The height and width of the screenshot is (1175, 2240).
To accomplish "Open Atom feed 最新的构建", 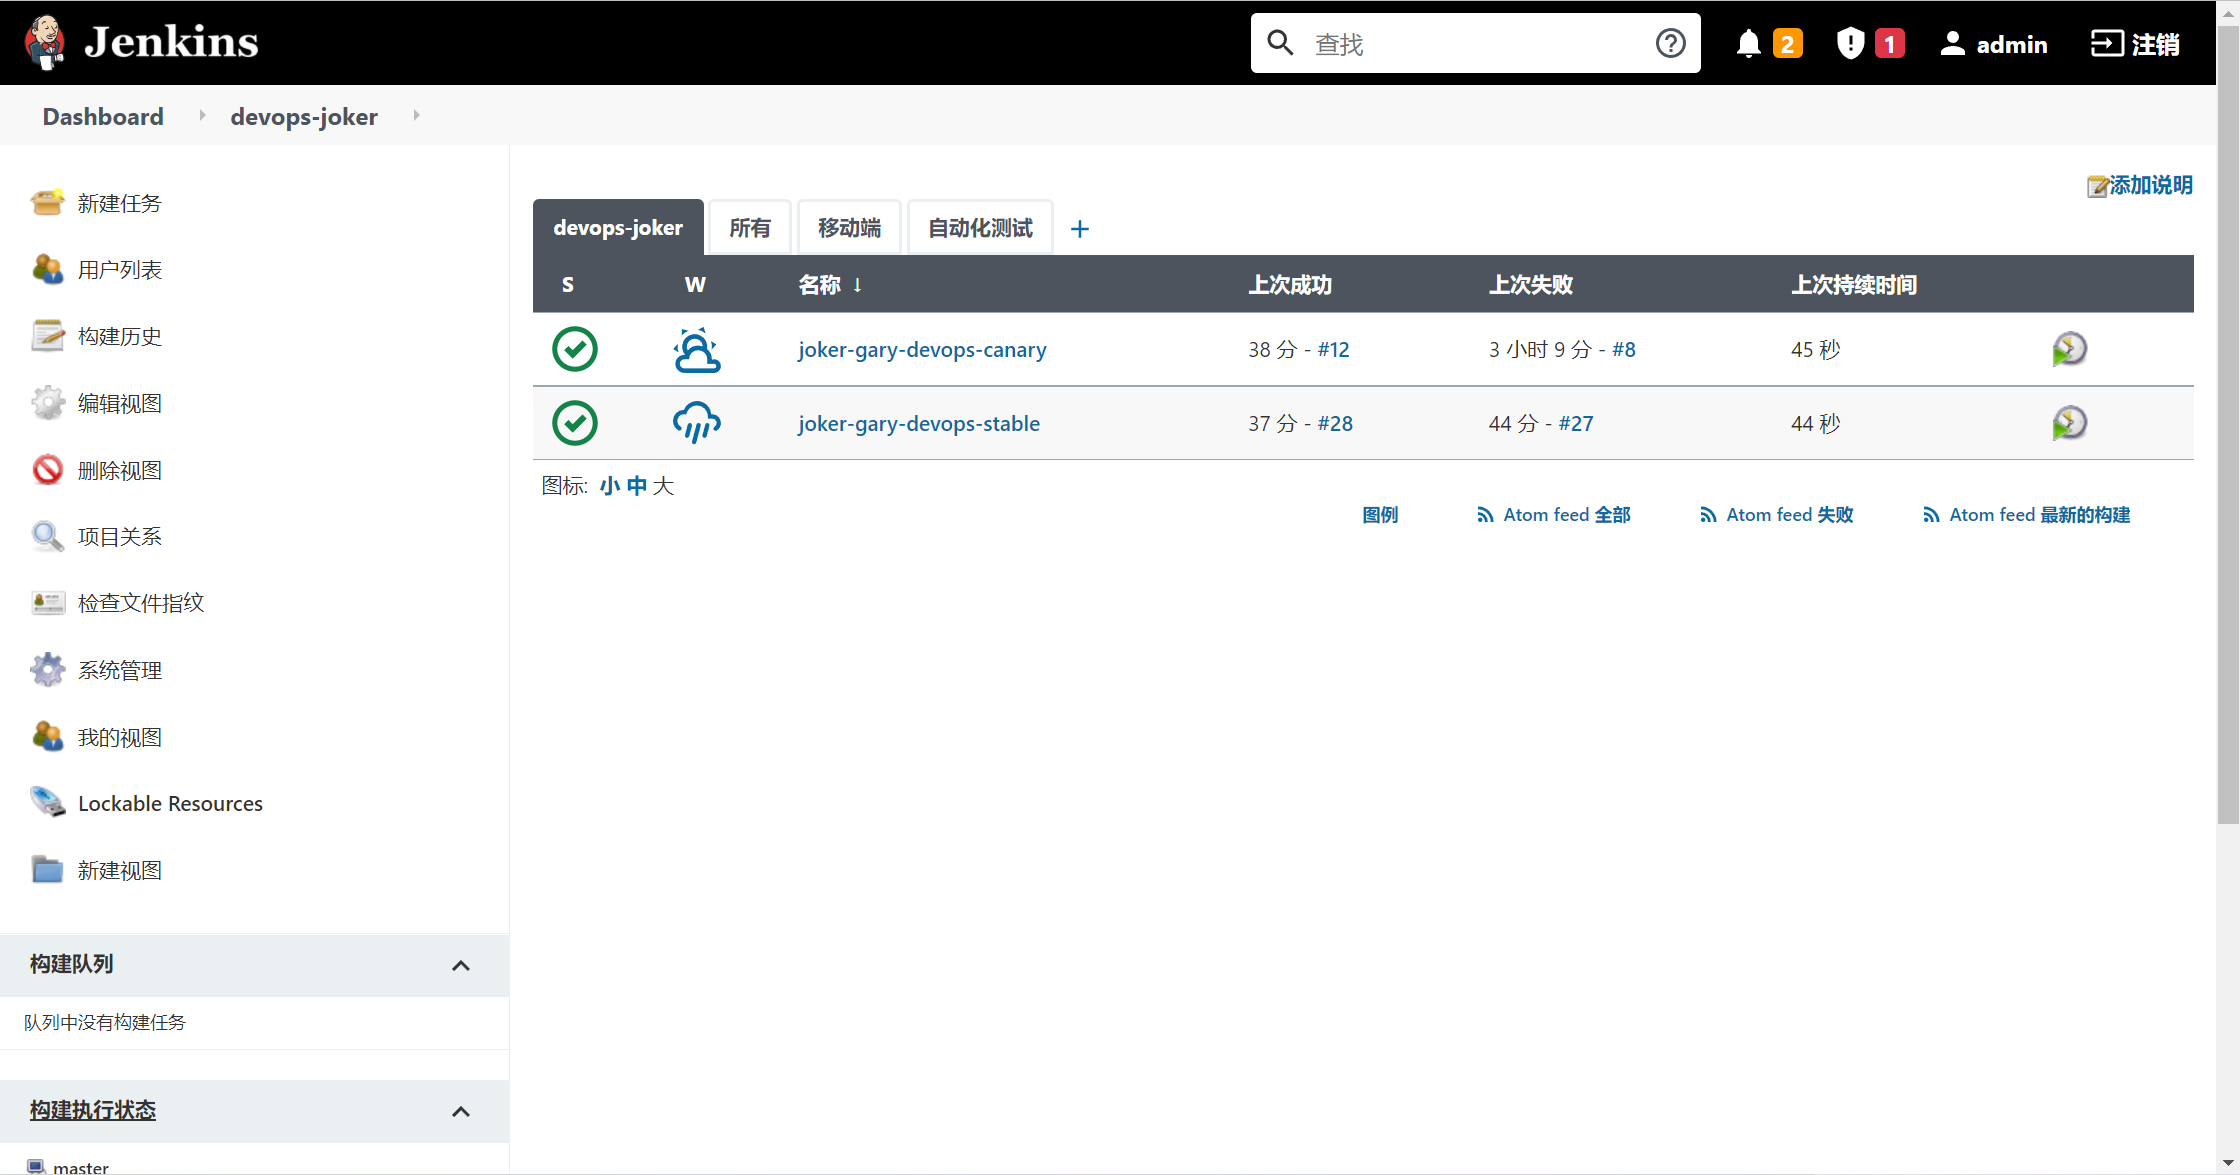I will pyautogui.click(x=2027, y=515).
